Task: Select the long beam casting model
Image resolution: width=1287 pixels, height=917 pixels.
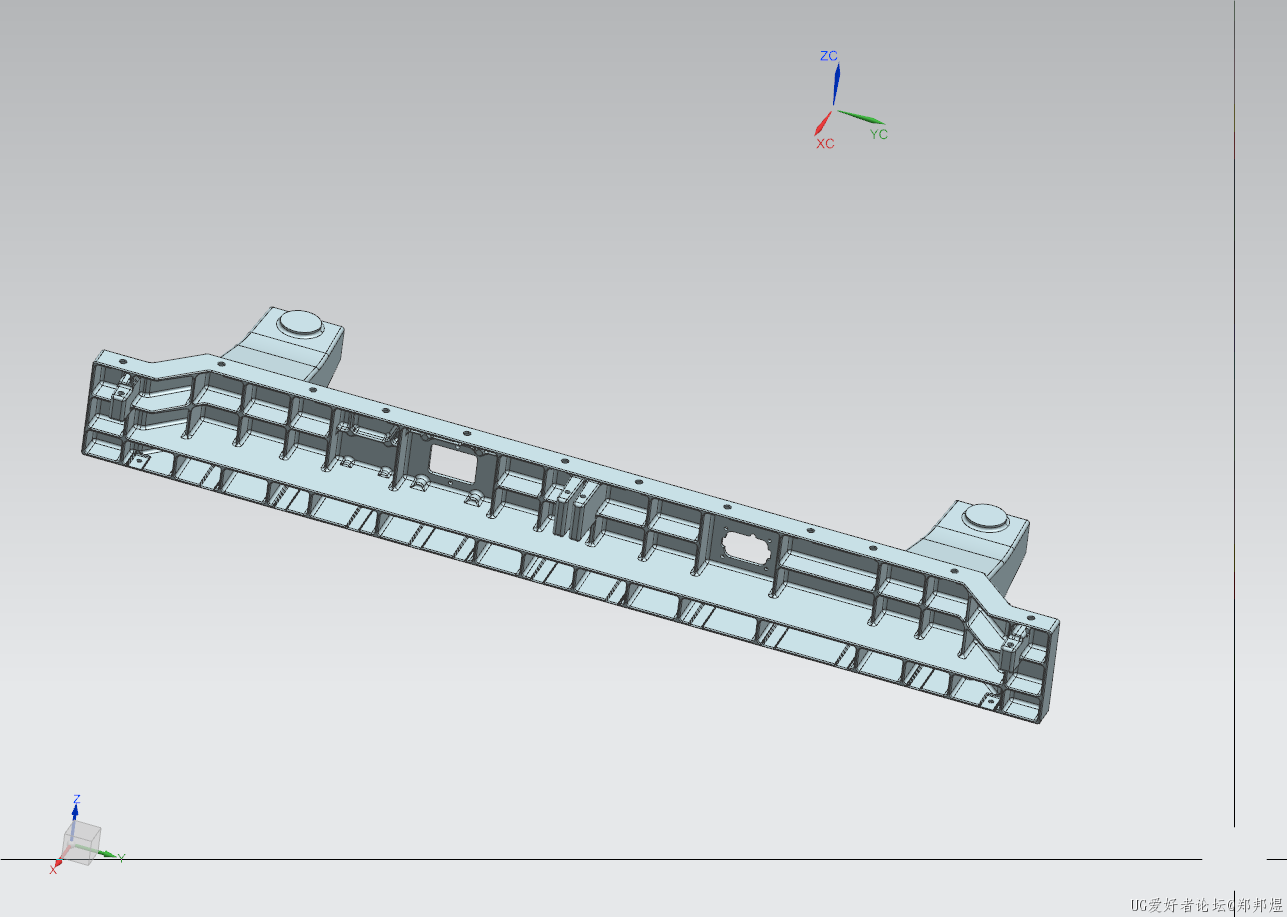Action: click(x=570, y=515)
